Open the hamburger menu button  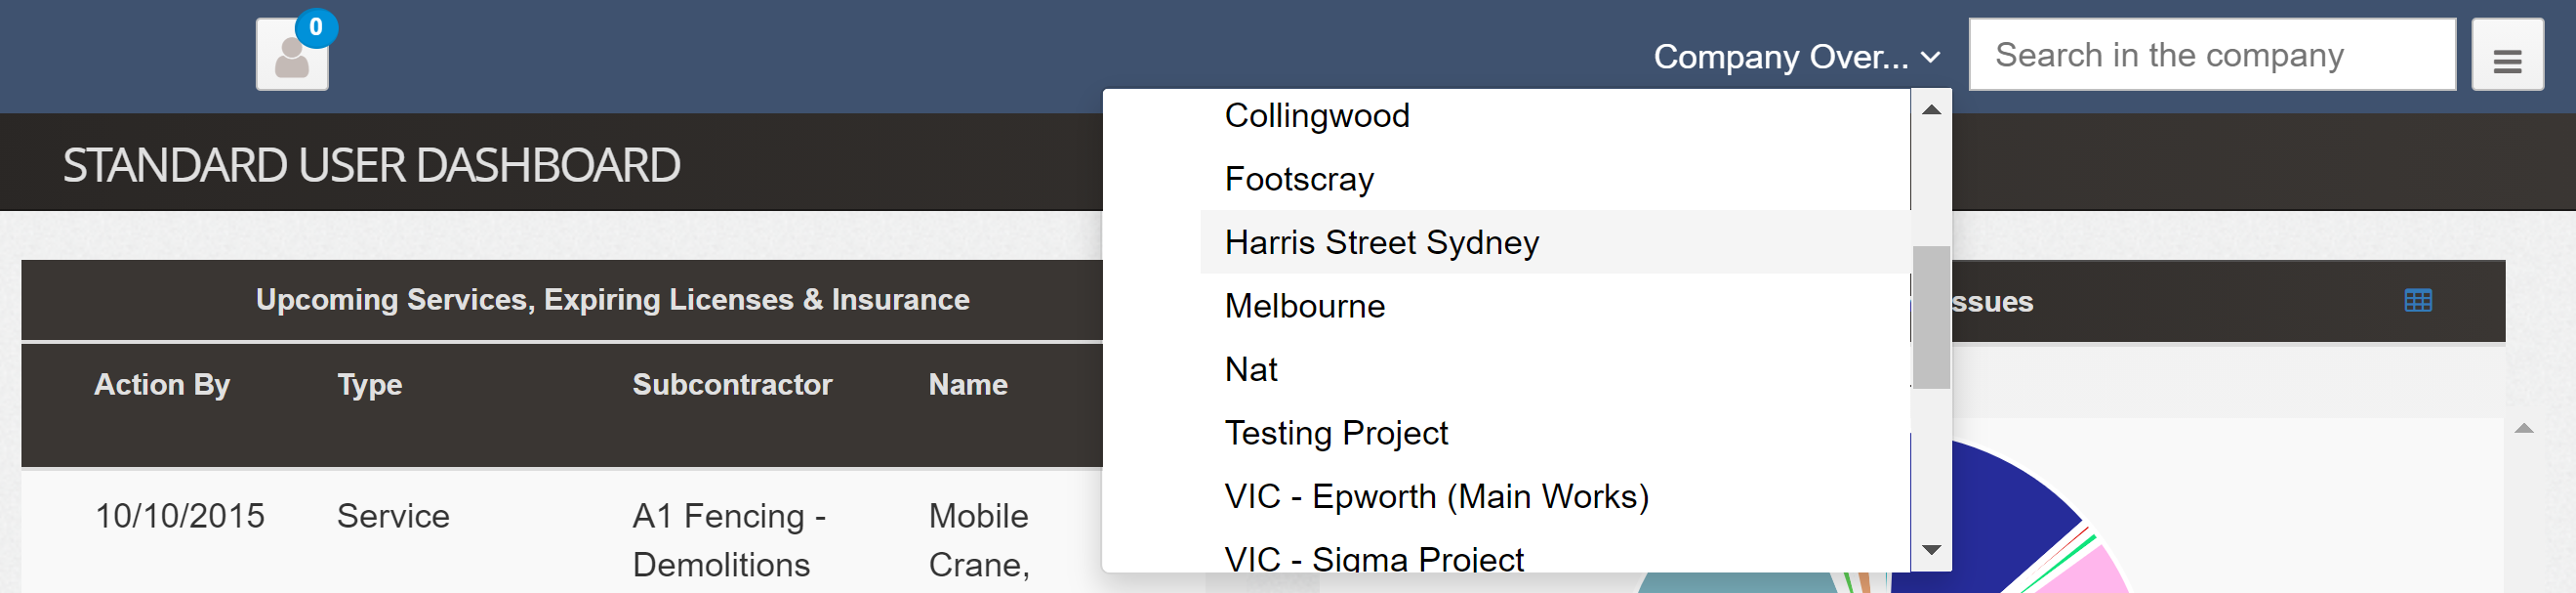[2506, 56]
